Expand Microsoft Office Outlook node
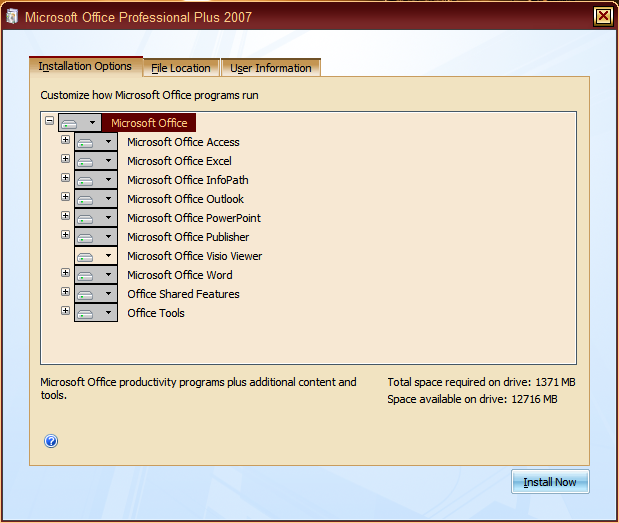Screen dimensions: 619x523 click(66, 196)
